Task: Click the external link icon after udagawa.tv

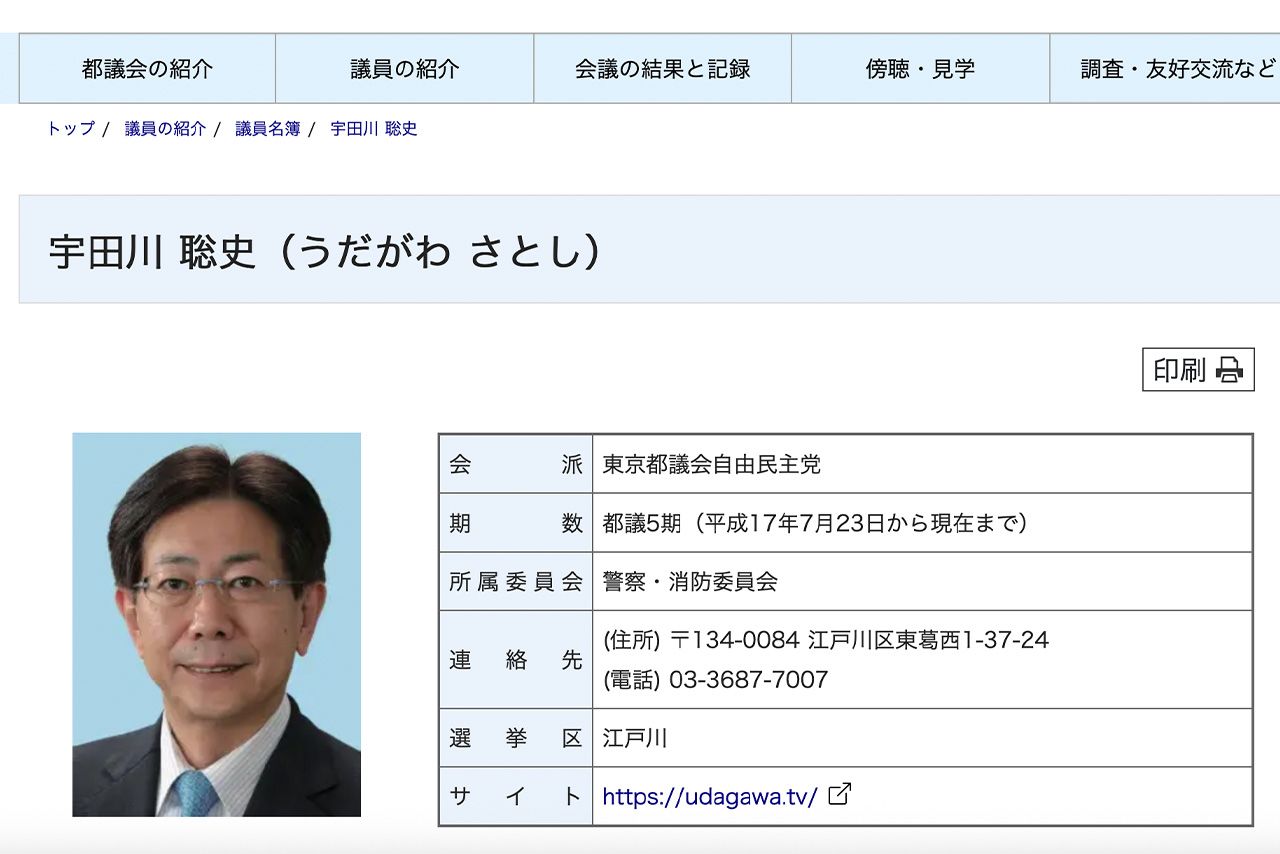Action: 839,795
